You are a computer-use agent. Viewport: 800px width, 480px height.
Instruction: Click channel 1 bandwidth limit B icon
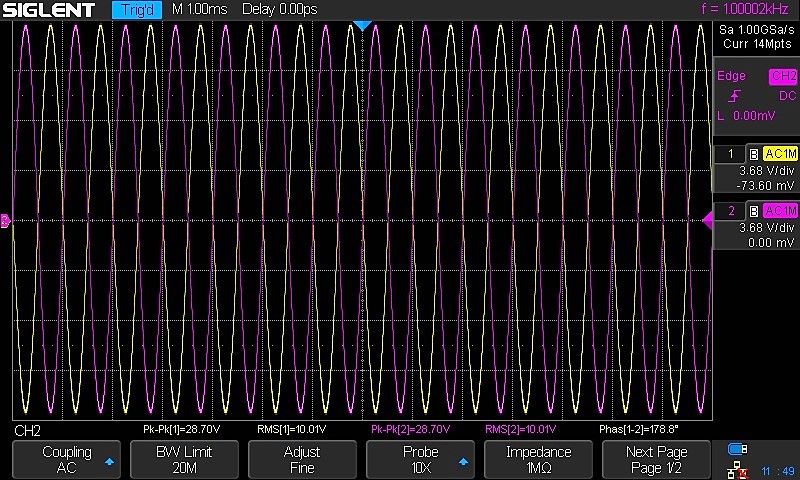click(x=753, y=154)
